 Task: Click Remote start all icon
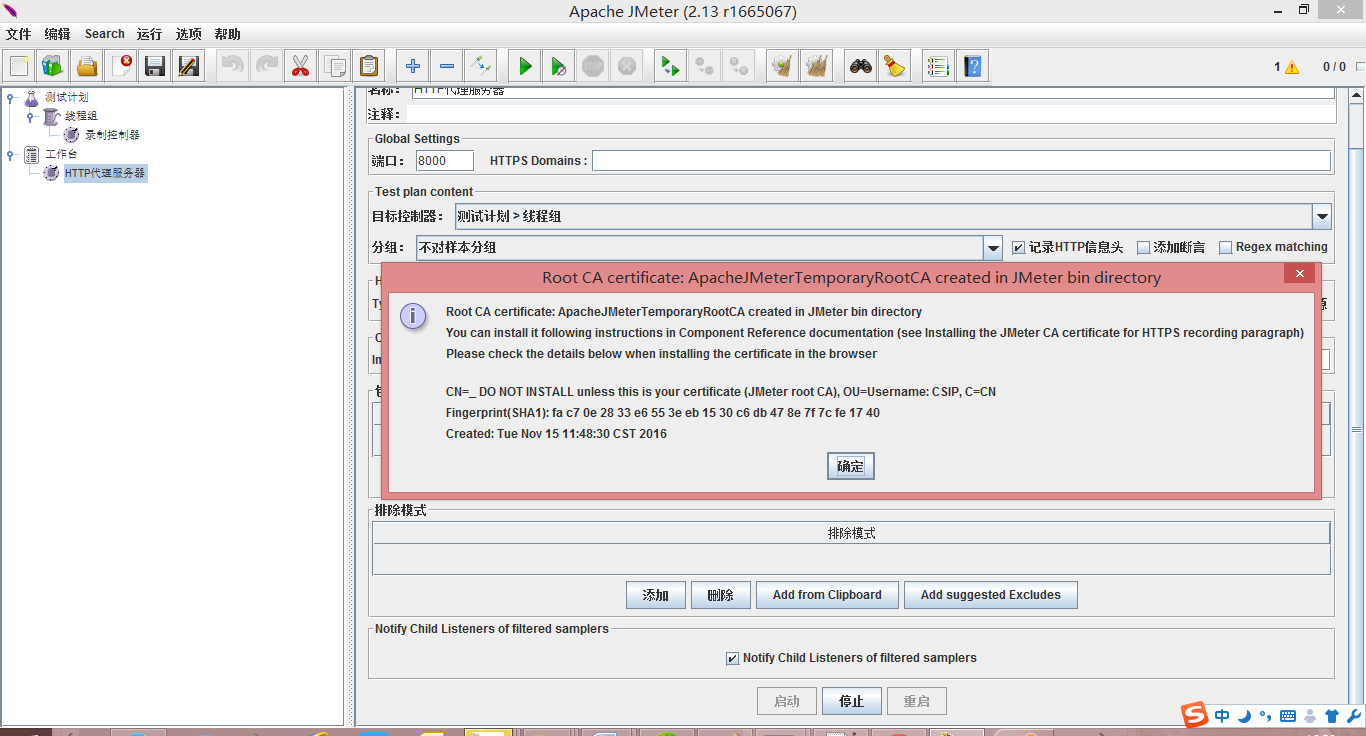670,67
